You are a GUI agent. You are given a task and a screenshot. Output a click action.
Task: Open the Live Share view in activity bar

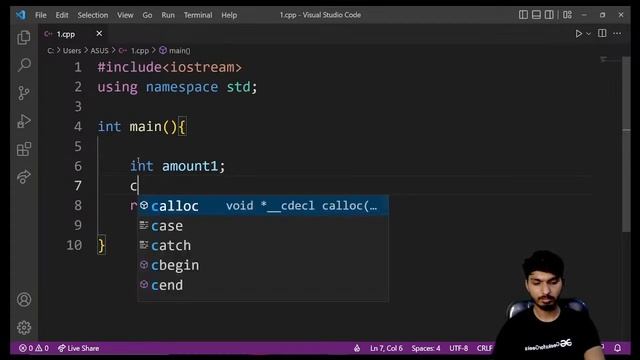point(24,177)
